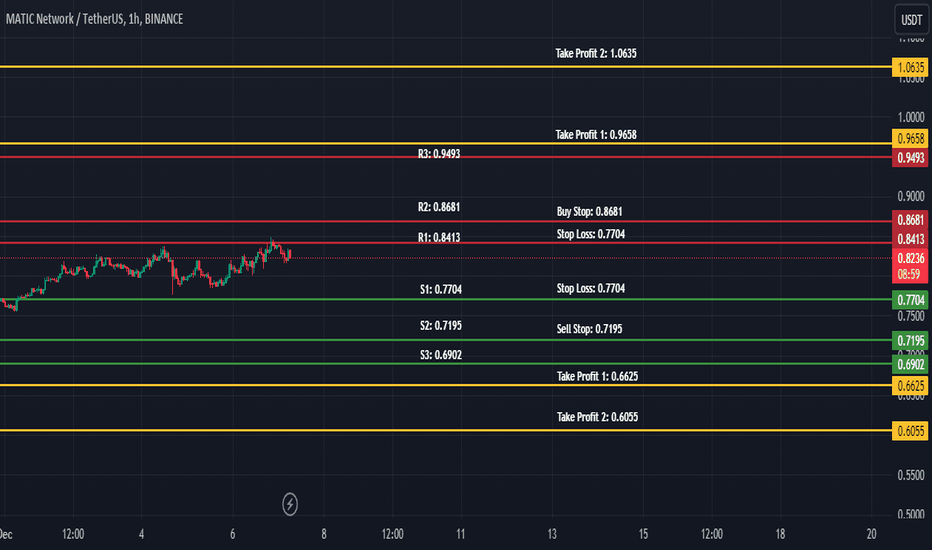The height and width of the screenshot is (550, 932).
Task: Click the date label 13 on time axis
Action: (552, 534)
